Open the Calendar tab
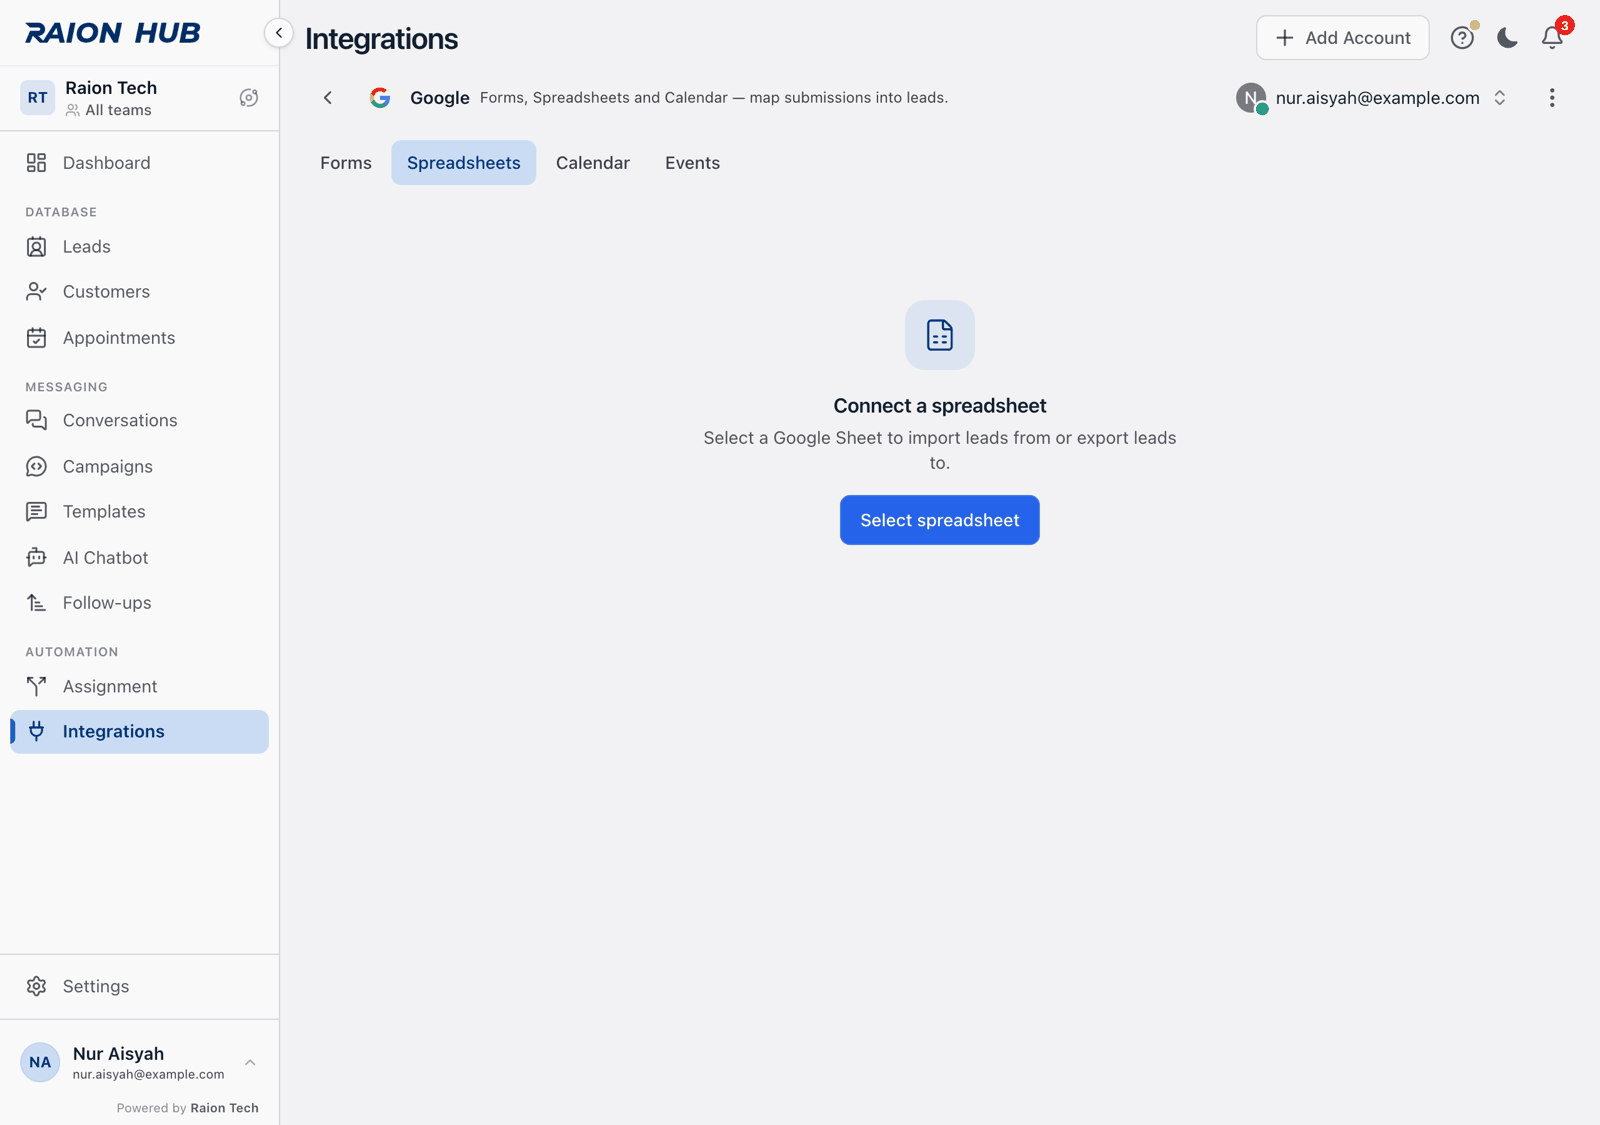The width and height of the screenshot is (1600, 1125). click(x=593, y=163)
